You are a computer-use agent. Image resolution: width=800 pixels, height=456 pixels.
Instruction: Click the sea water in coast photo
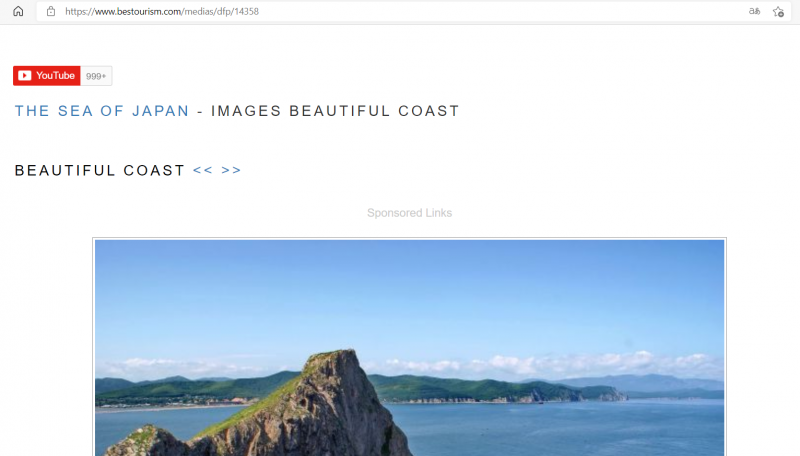point(560,425)
